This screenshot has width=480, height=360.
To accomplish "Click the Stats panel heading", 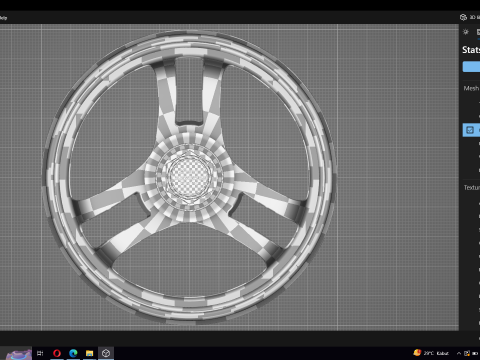I will 471,50.
